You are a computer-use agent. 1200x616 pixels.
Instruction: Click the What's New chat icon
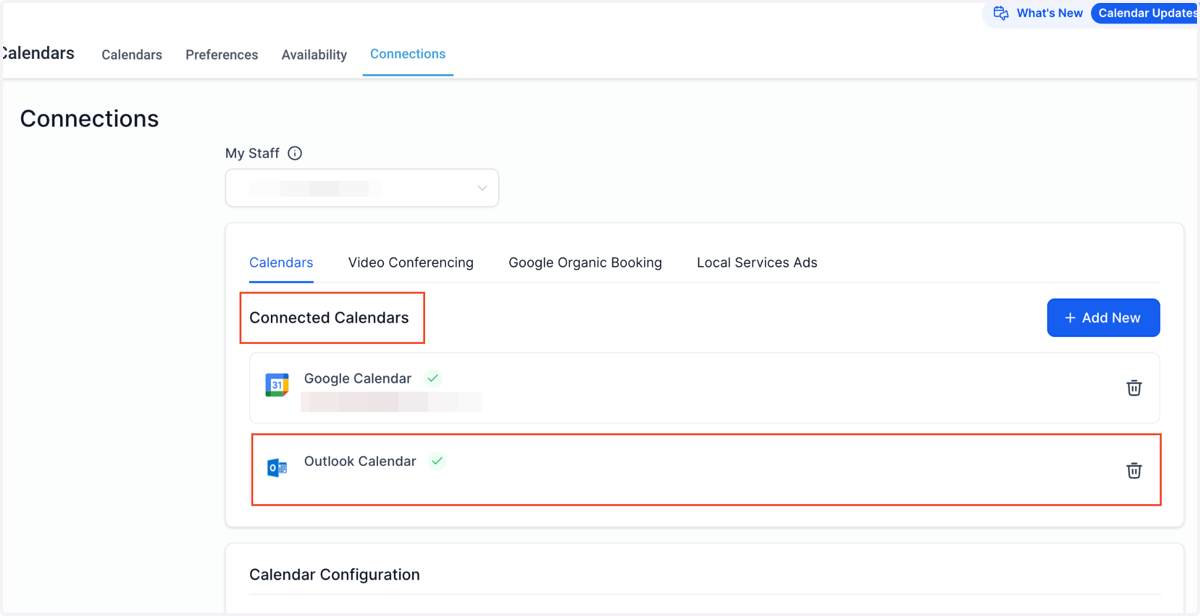coord(1001,13)
